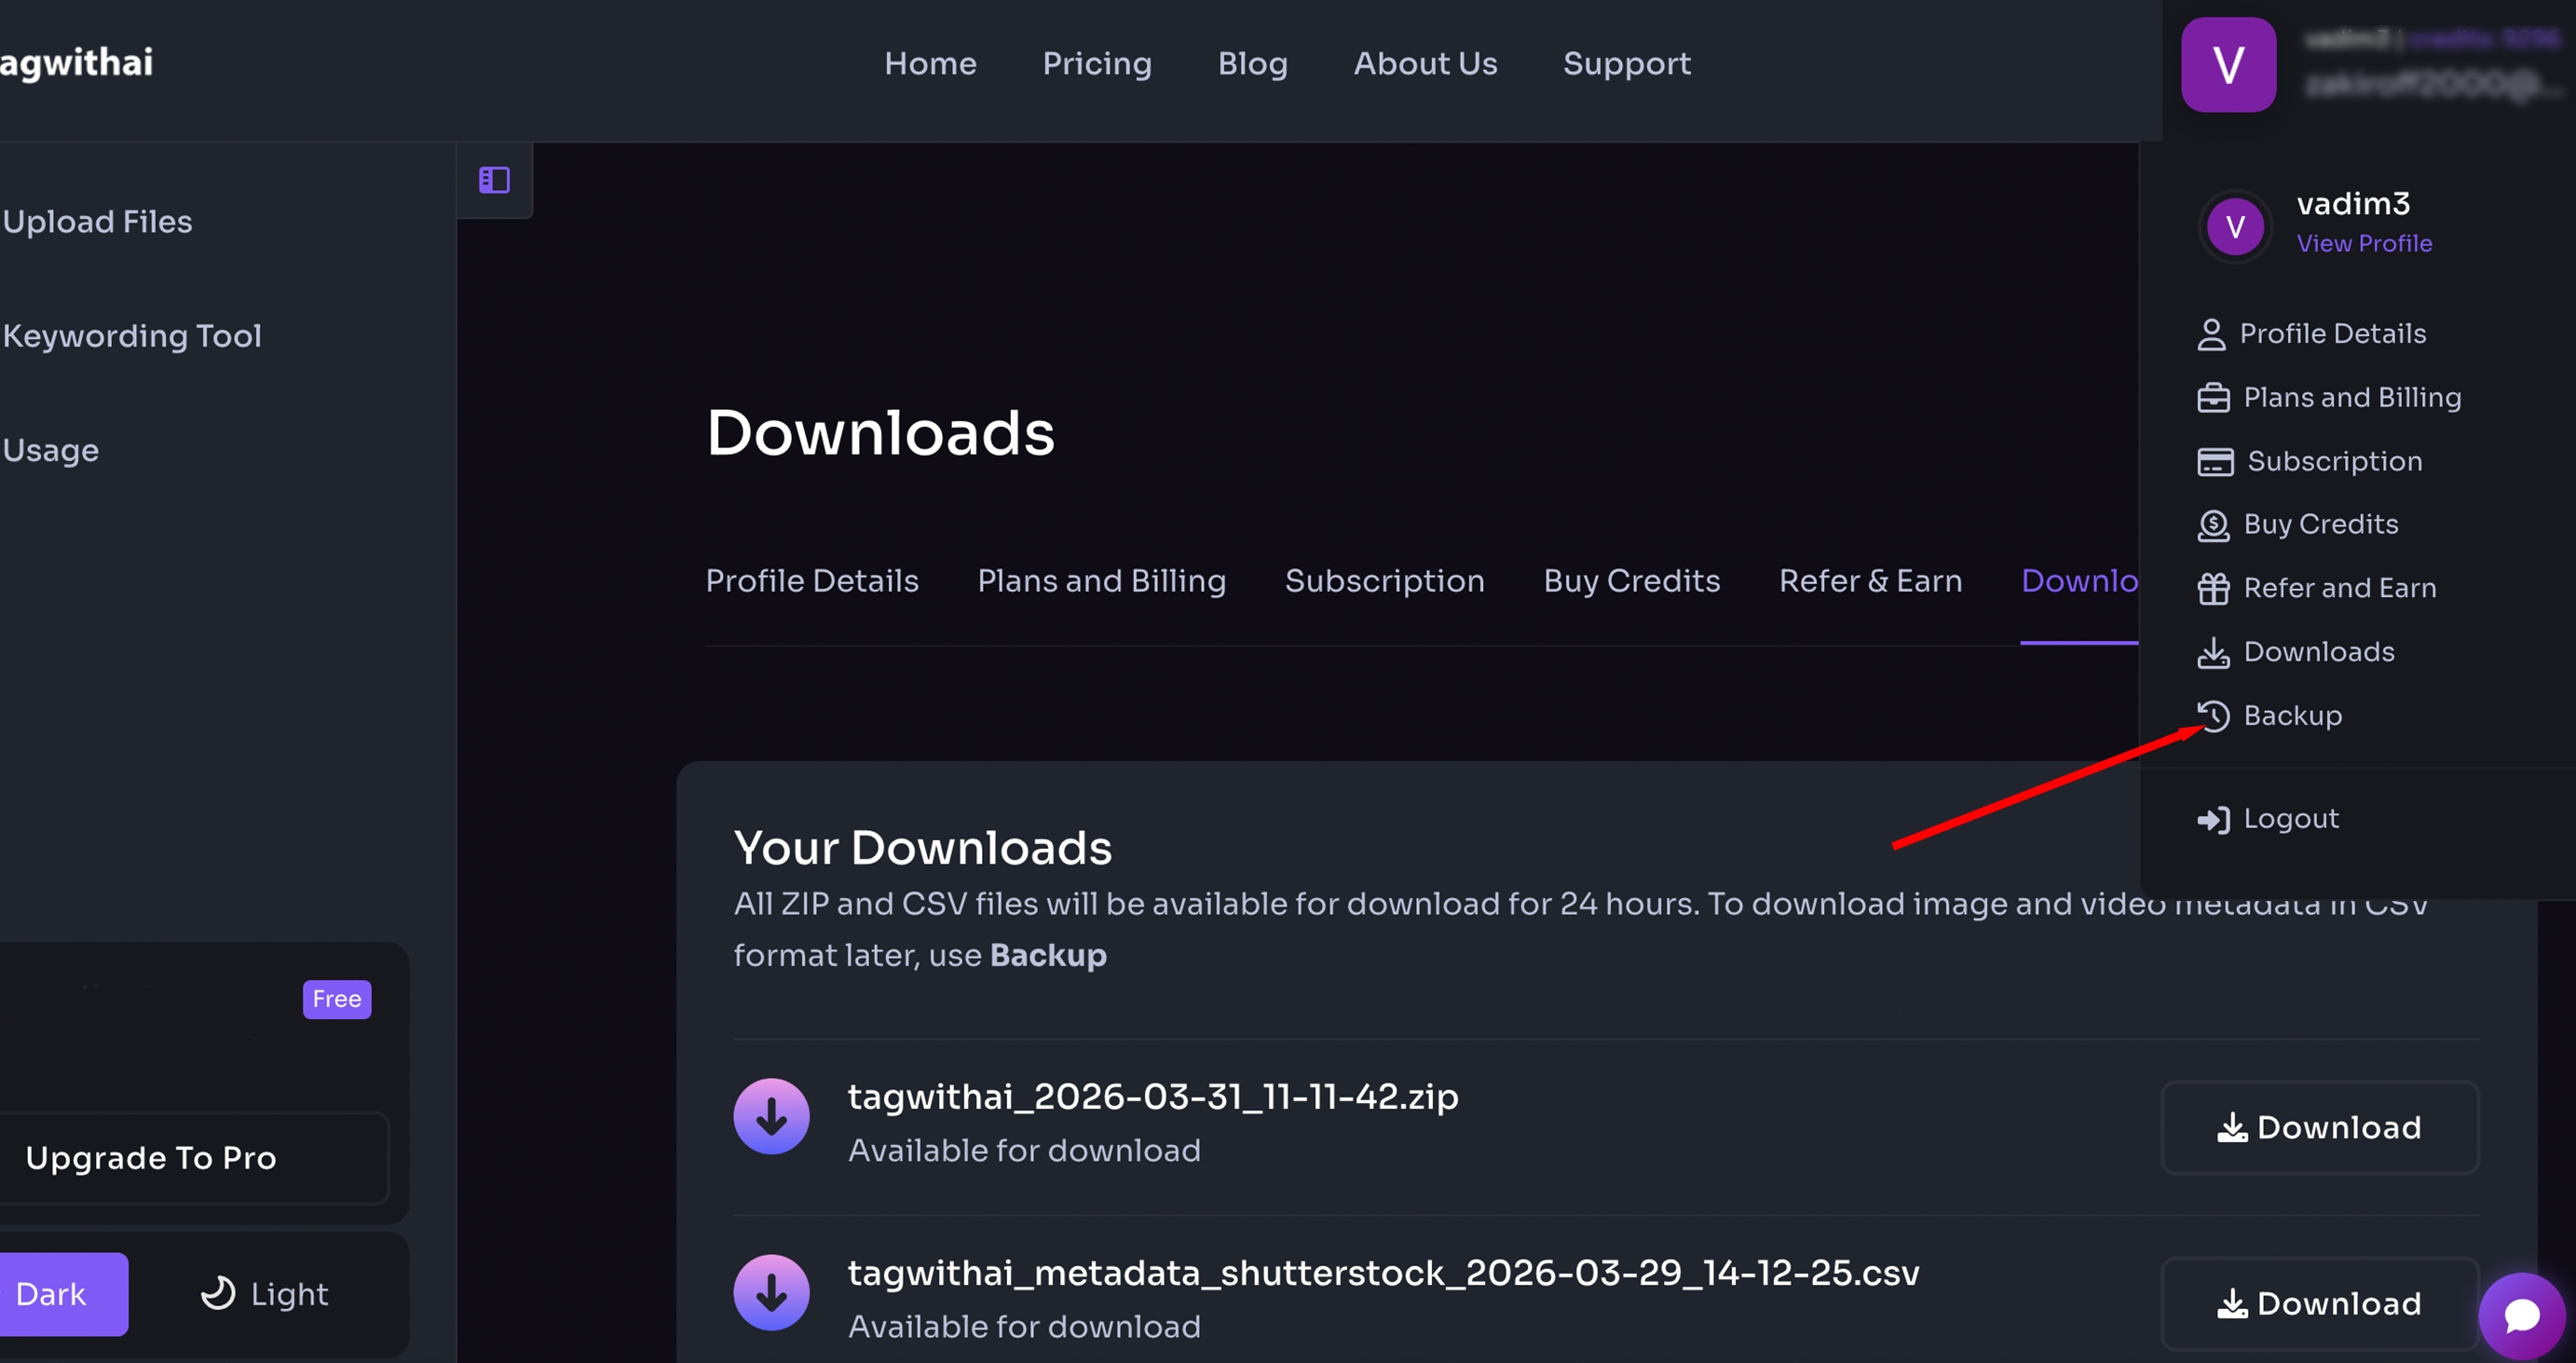Open the Refer & Earn tab
Image resolution: width=2576 pixels, height=1363 pixels.
[x=1870, y=581]
